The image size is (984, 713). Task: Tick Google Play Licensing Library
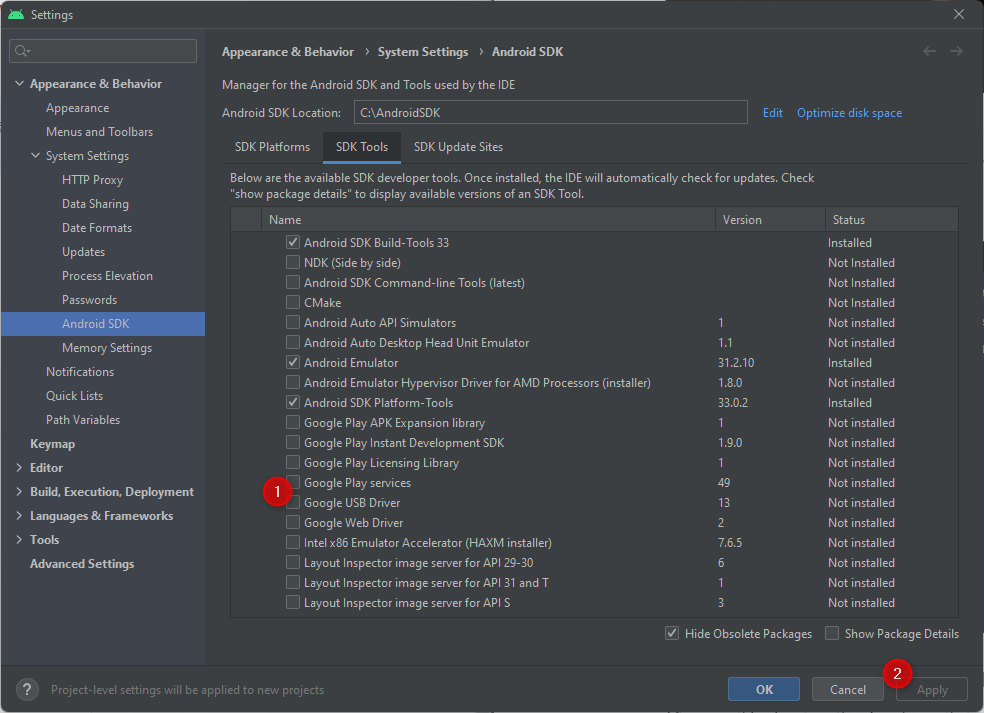[292, 462]
